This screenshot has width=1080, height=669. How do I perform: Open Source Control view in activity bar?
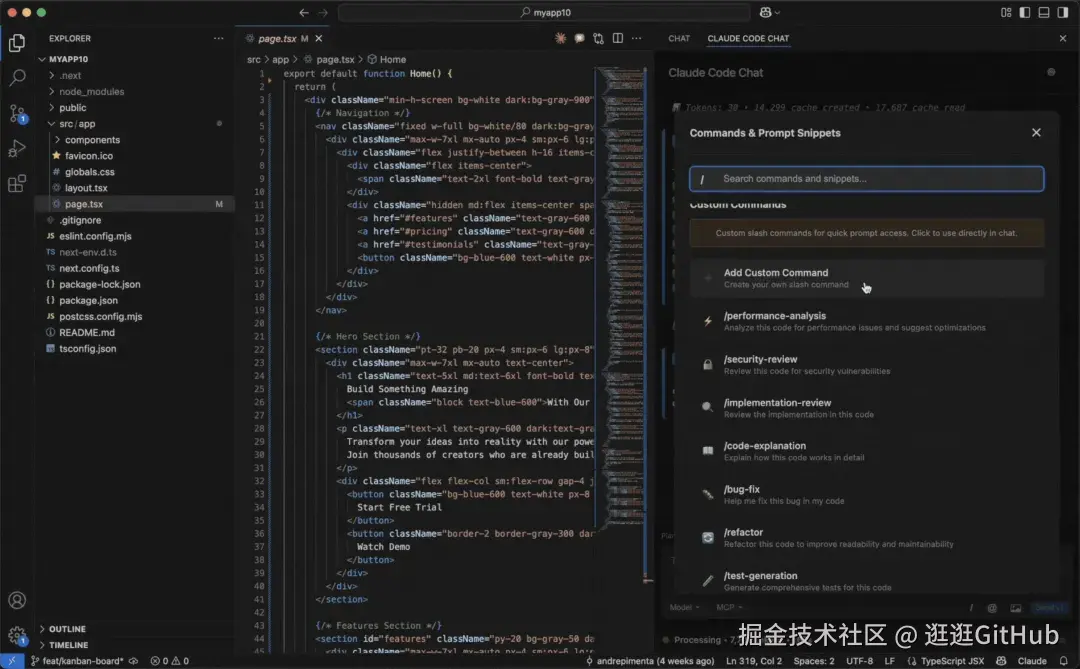(x=17, y=114)
